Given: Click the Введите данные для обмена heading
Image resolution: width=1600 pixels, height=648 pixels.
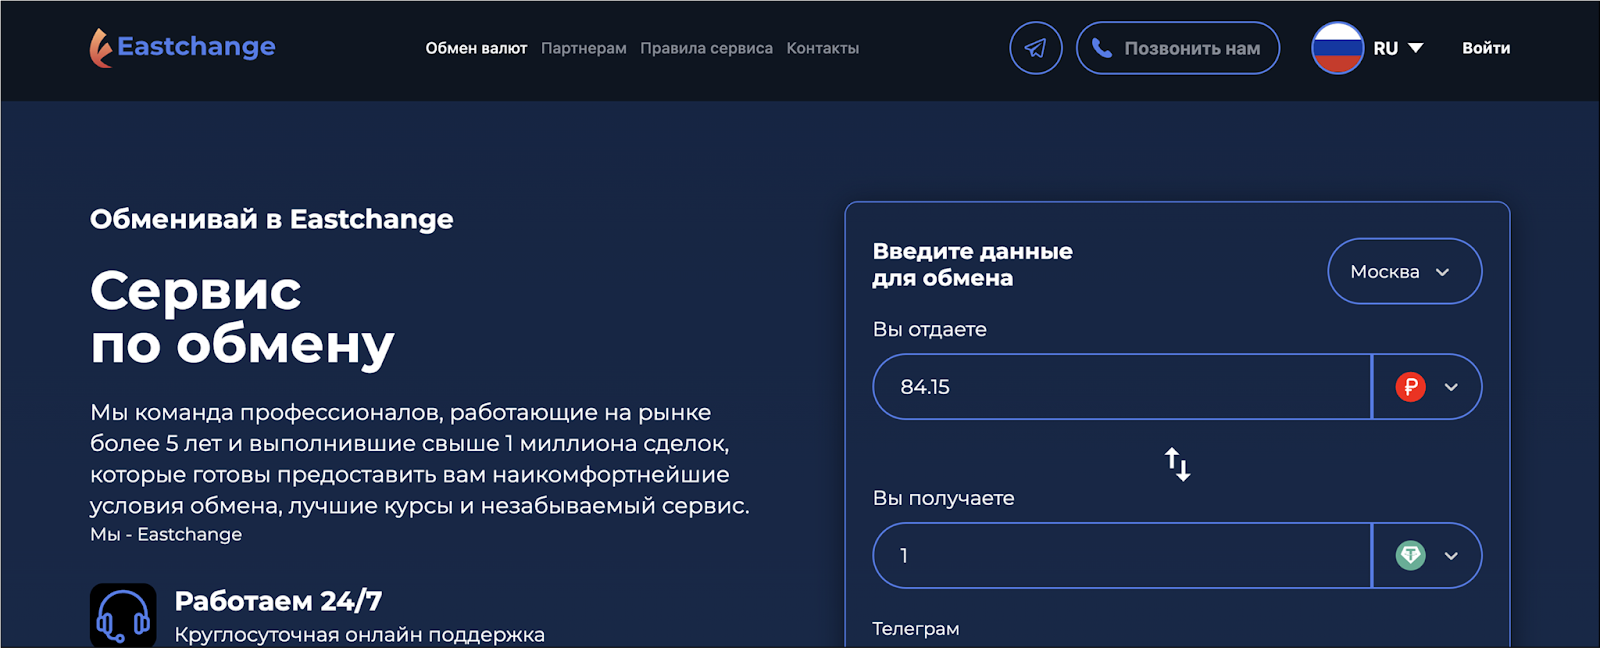Looking at the screenshot, I should tap(972, 264).
